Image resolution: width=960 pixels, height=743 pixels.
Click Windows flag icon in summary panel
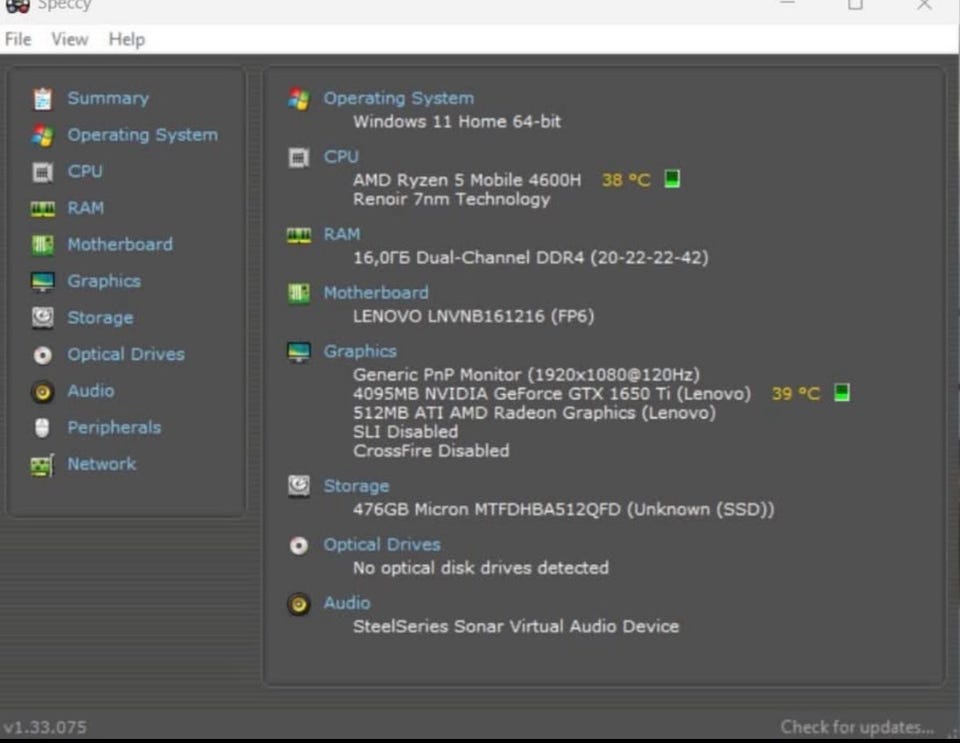pos(299,99)
